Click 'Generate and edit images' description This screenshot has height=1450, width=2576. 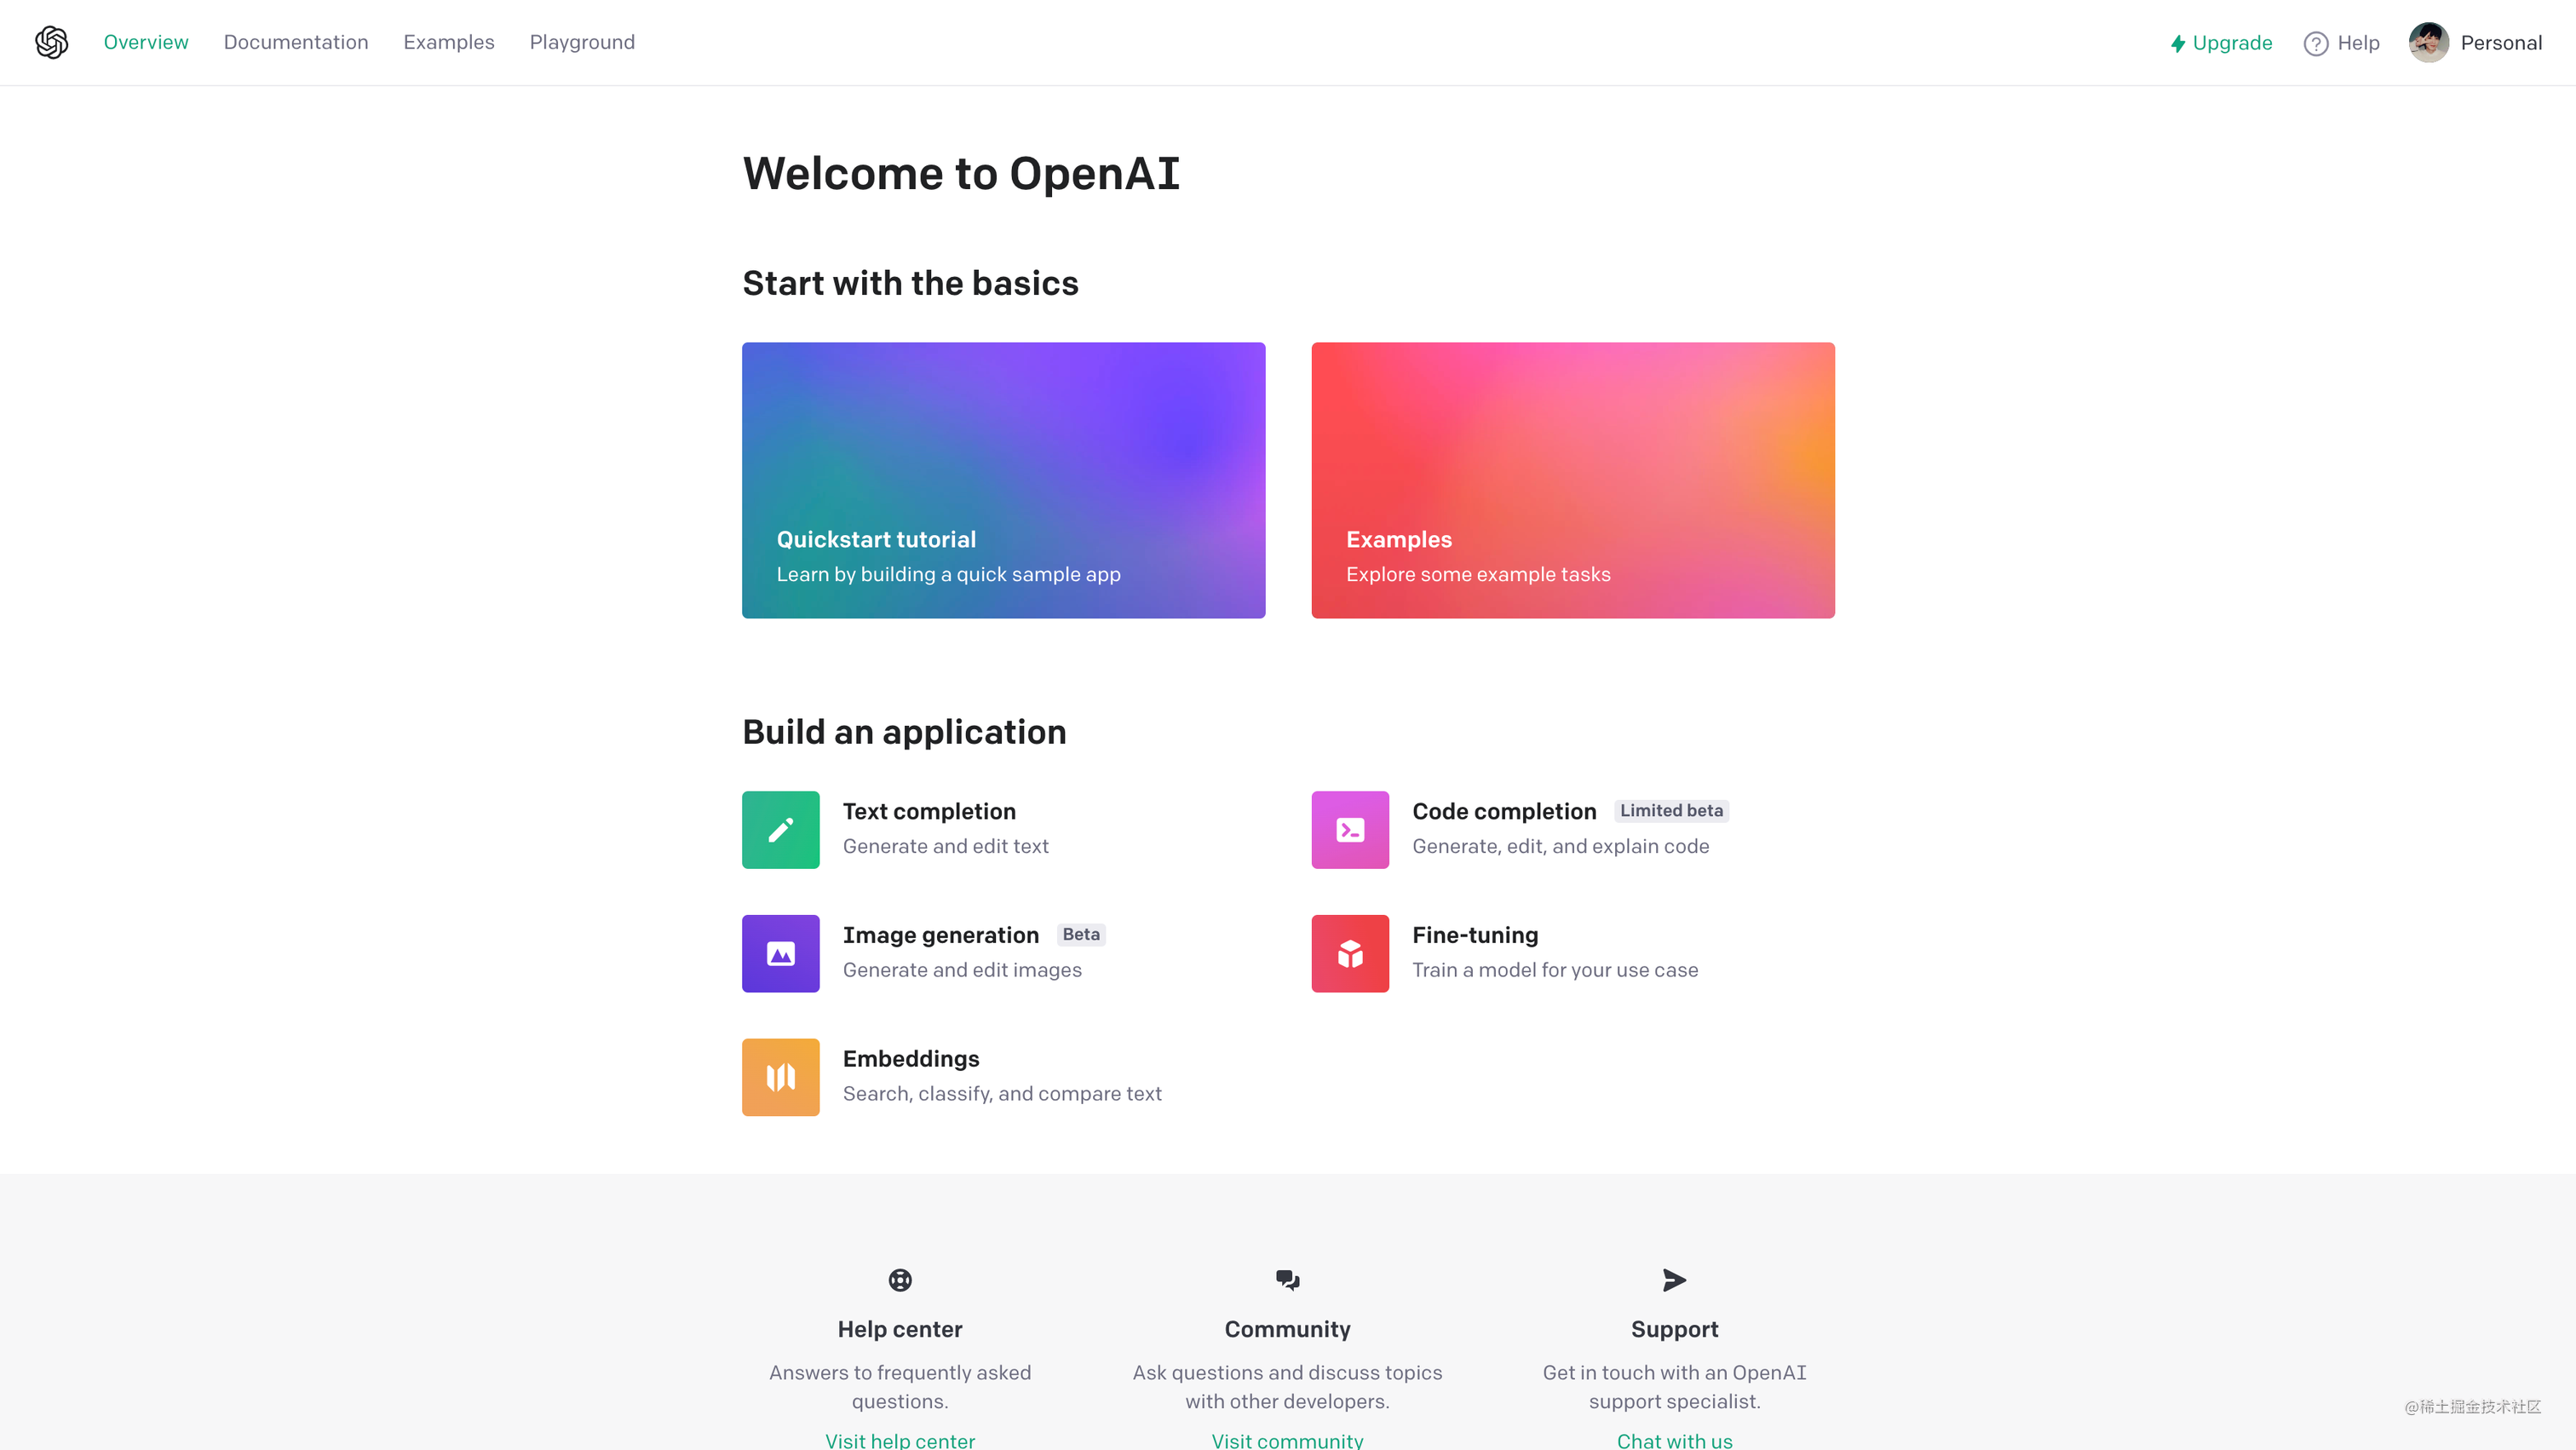(x=962, y=970)
